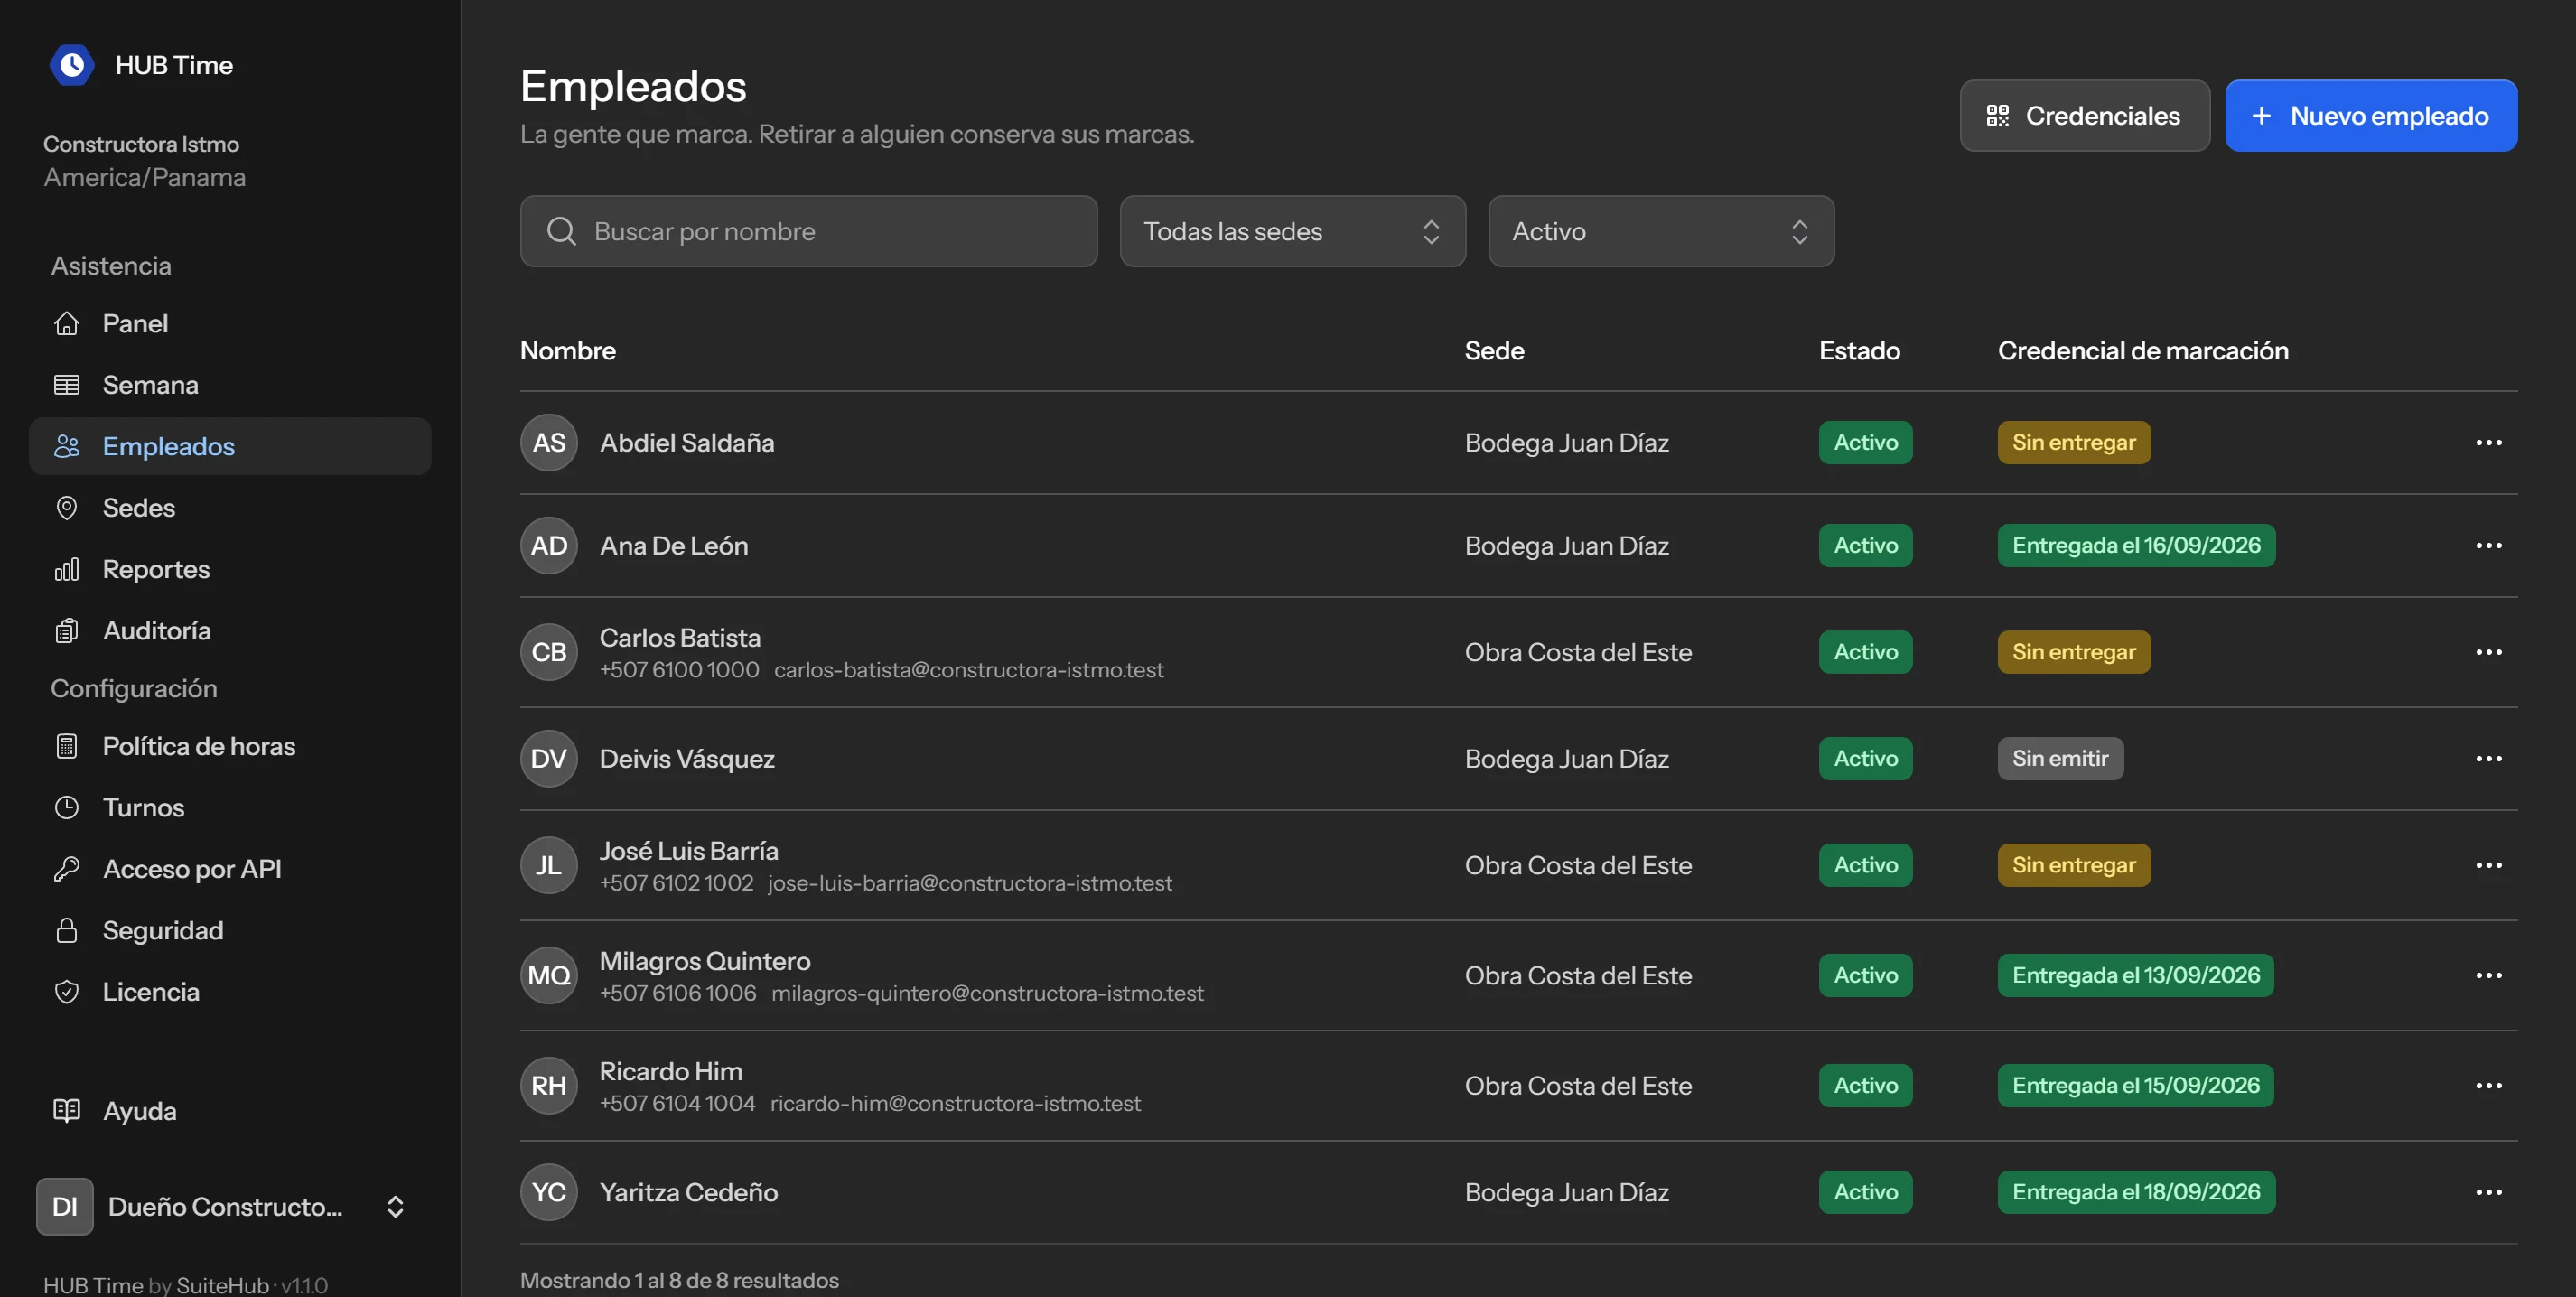This screenshot has height=1297, width=2576.
Task: Click the Turnos clock icon
Action: [67, 808]
